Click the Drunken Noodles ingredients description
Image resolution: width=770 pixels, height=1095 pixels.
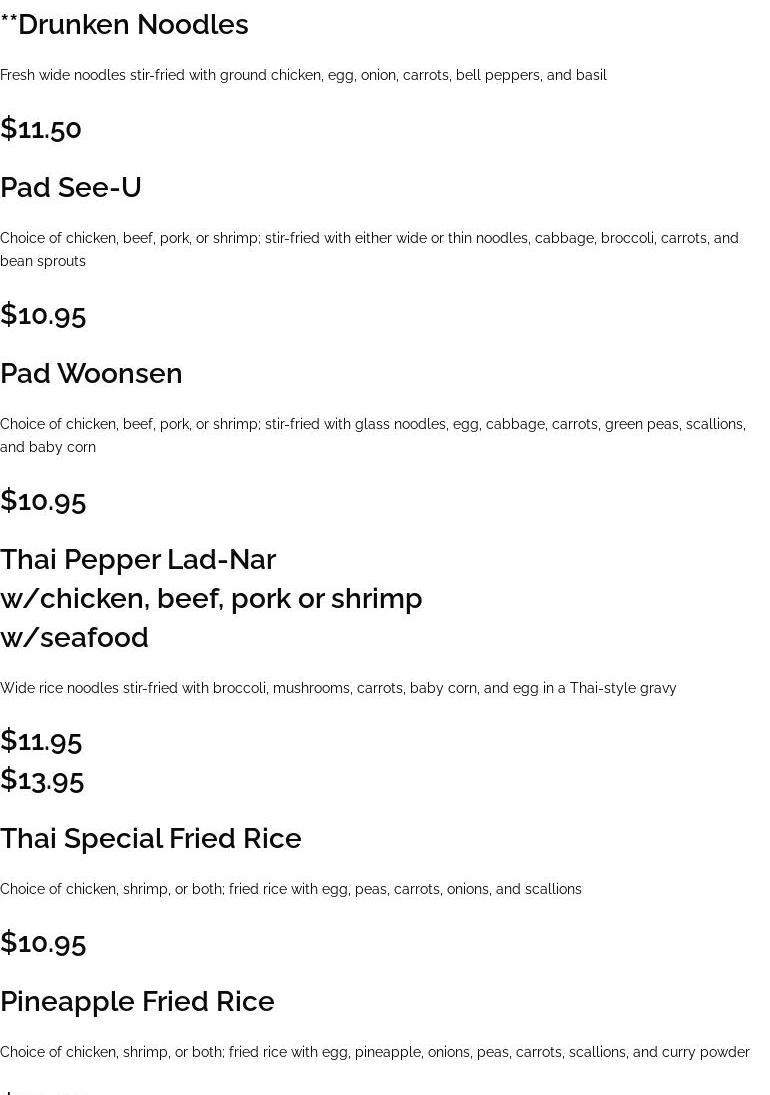point(303,75)
